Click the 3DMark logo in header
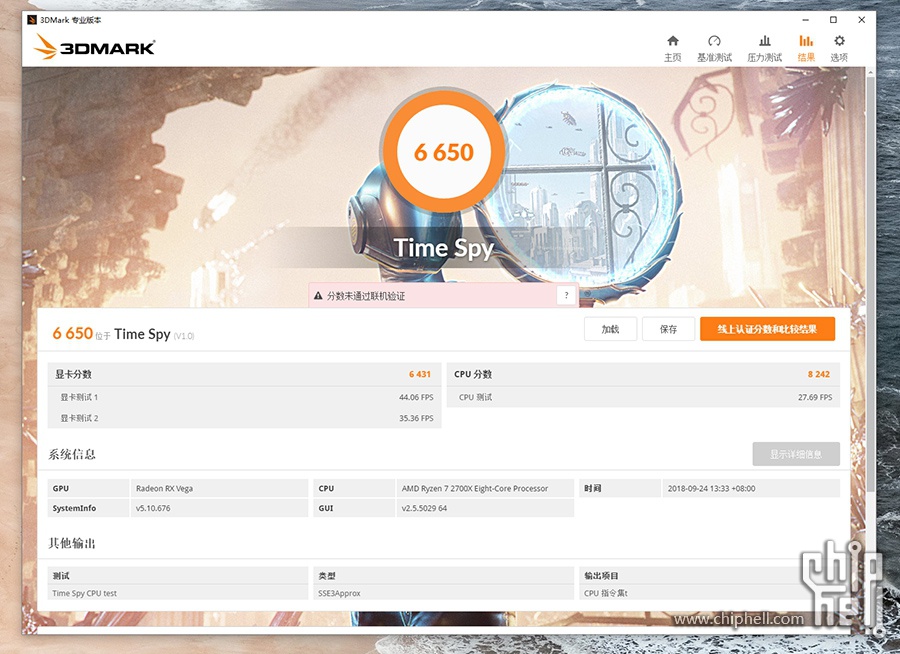This screenshot has height=654, width=900. (x=95, y=47)
